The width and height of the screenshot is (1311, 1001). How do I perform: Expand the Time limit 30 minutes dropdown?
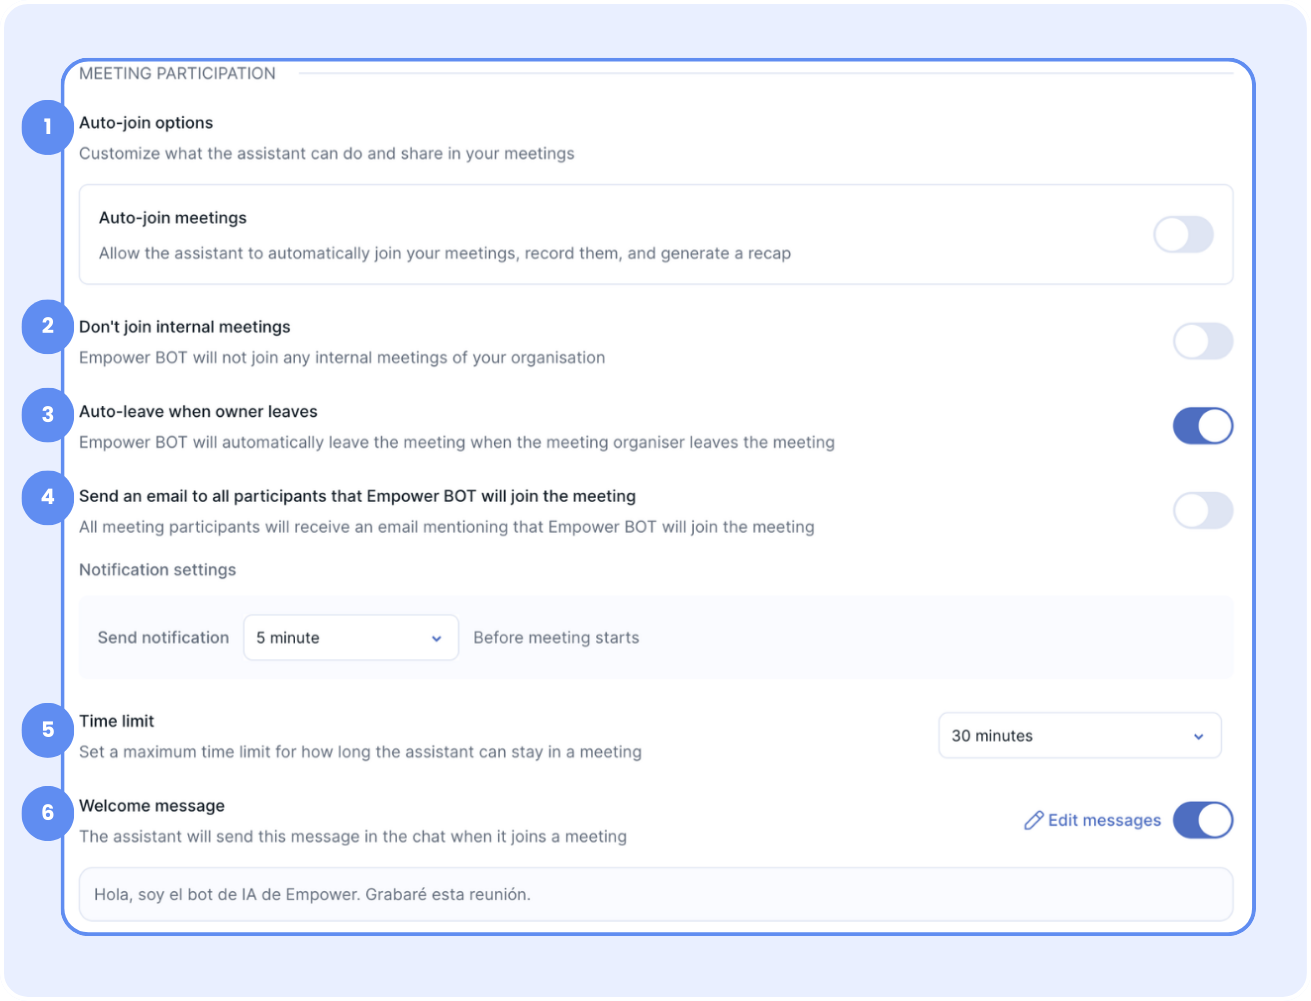(1079, 736)
